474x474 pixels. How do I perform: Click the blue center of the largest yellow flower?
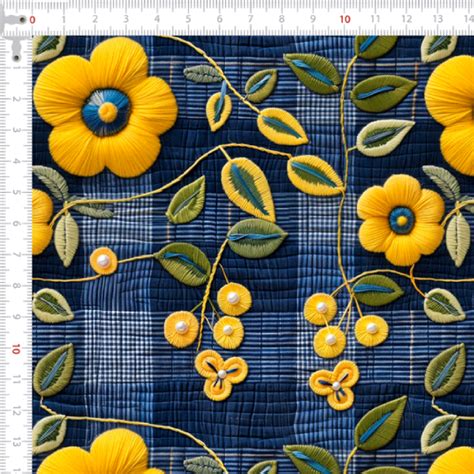[x=107, y=111]
